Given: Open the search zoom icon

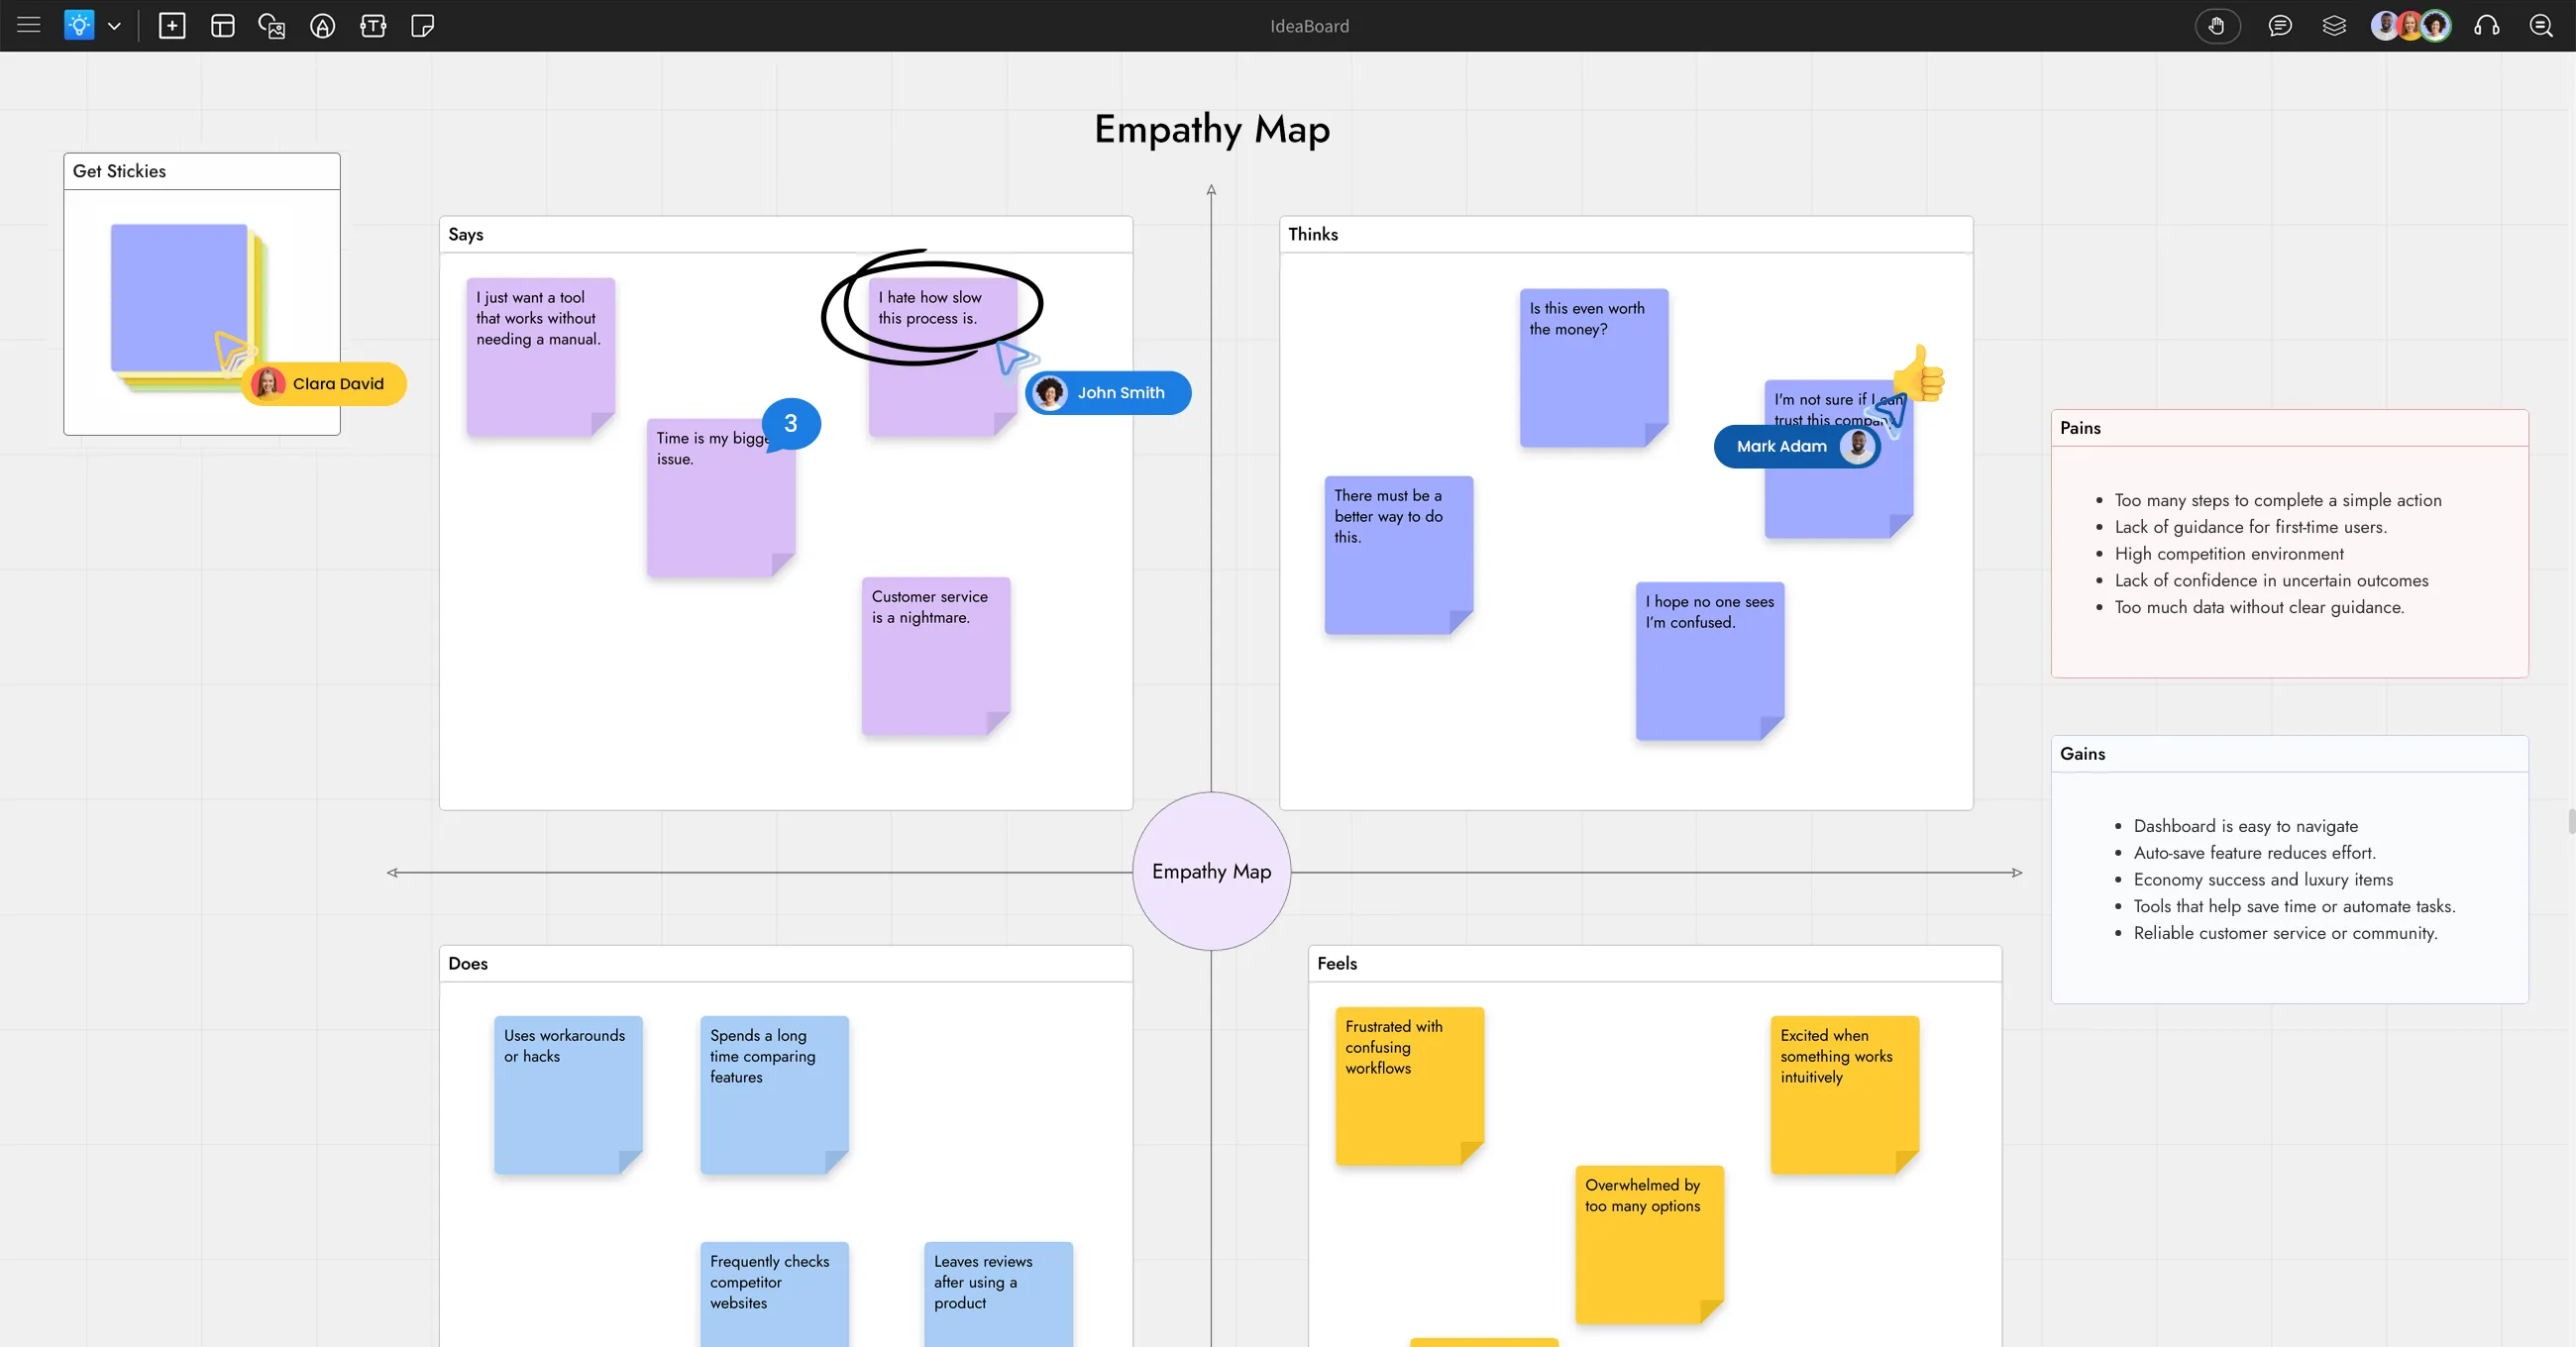Looking at the screenshot, I should pyautogui.click(x=2541, y=26).
